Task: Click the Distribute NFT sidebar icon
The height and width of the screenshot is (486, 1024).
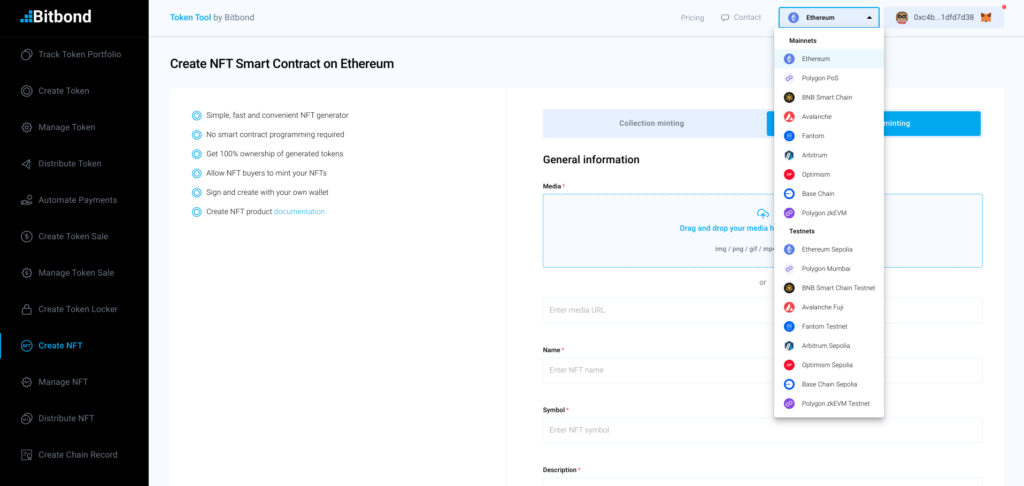Action: point(26,418)
